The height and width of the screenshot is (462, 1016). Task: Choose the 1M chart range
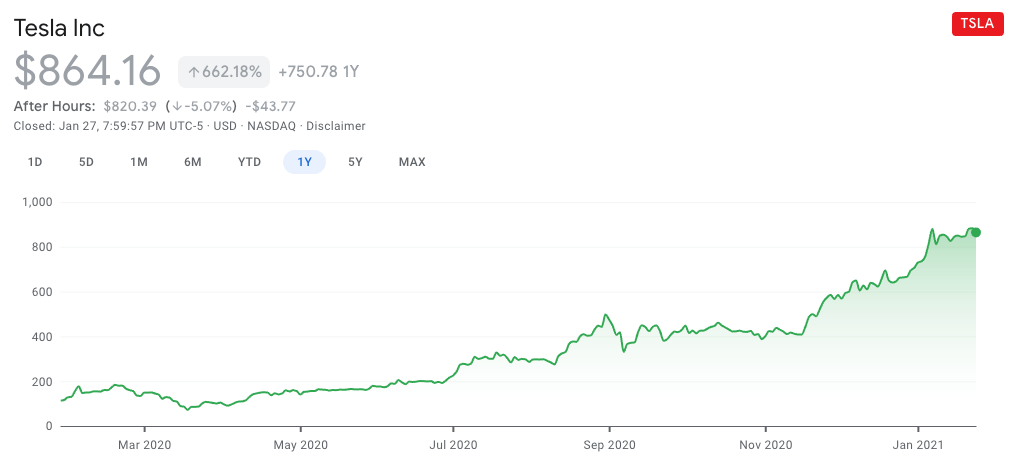(139, 162)
